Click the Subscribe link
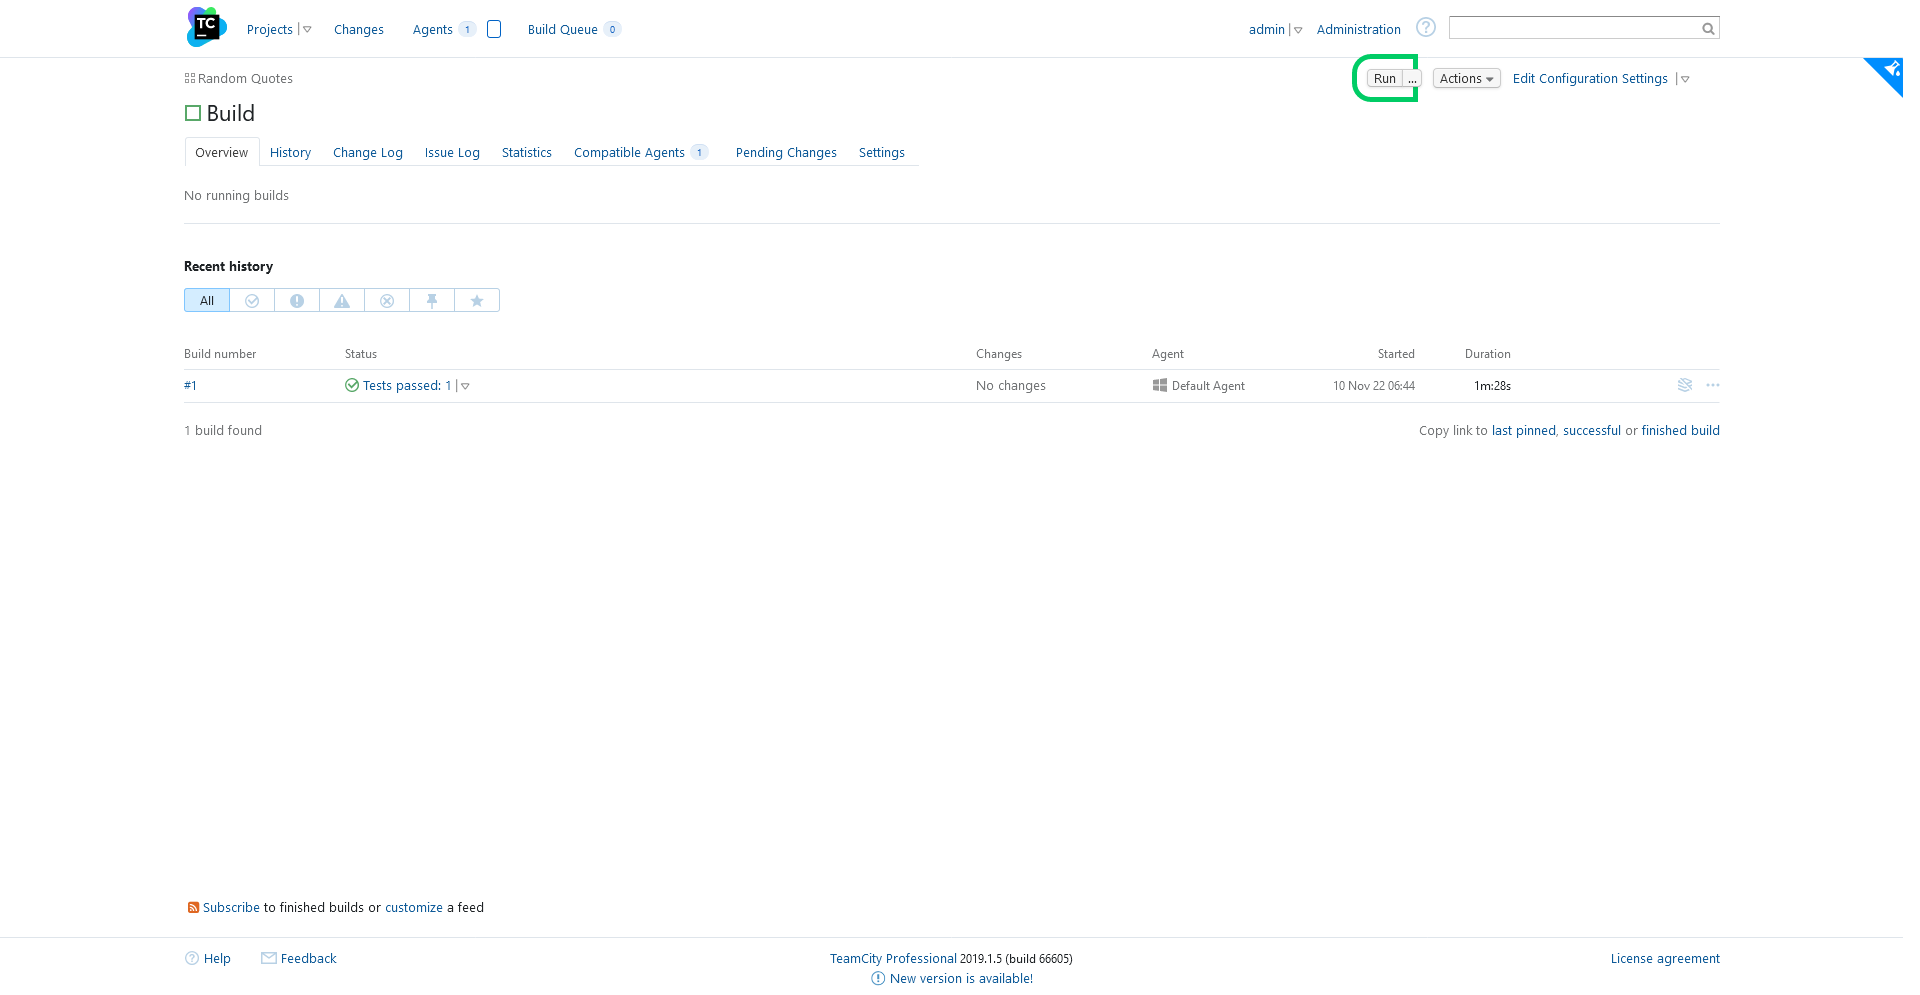 [231, 907]
